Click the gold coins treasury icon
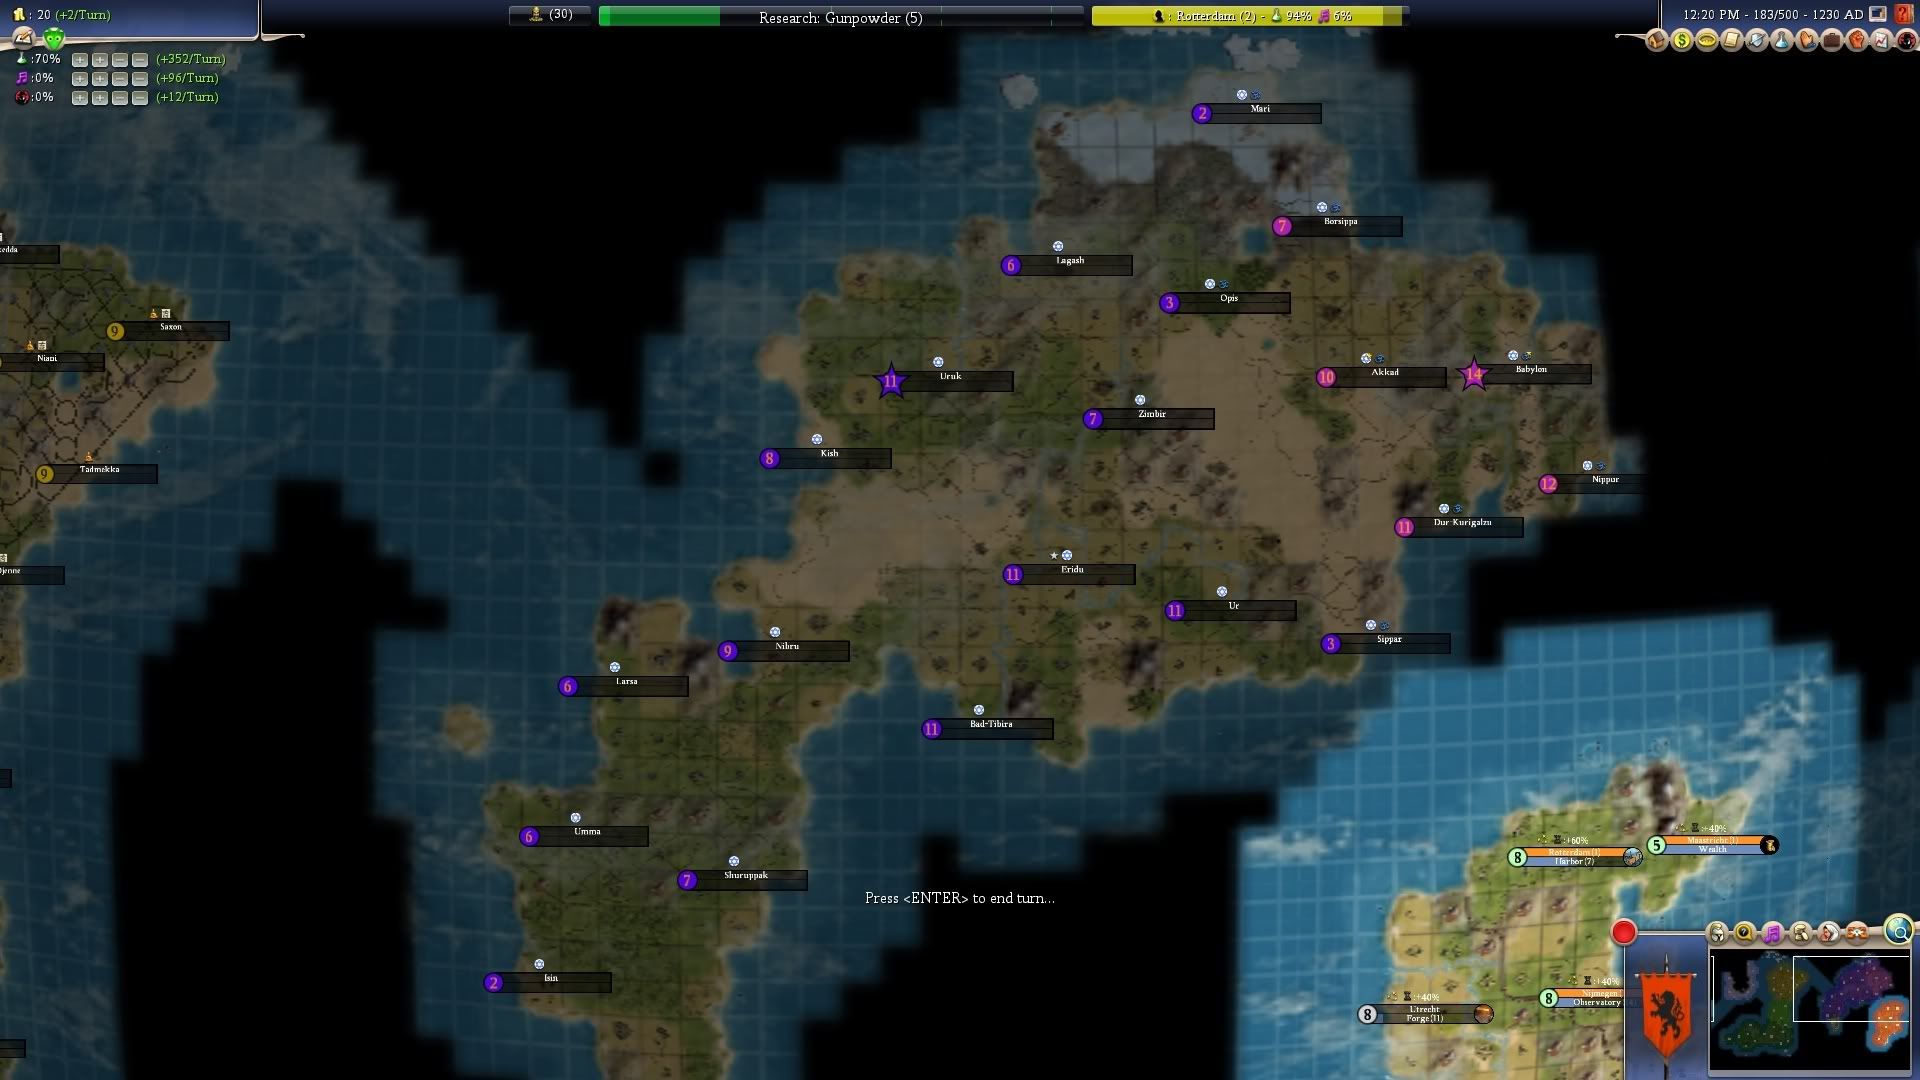Viewport: 1920px width, 1080px height. tap(19, 15)
